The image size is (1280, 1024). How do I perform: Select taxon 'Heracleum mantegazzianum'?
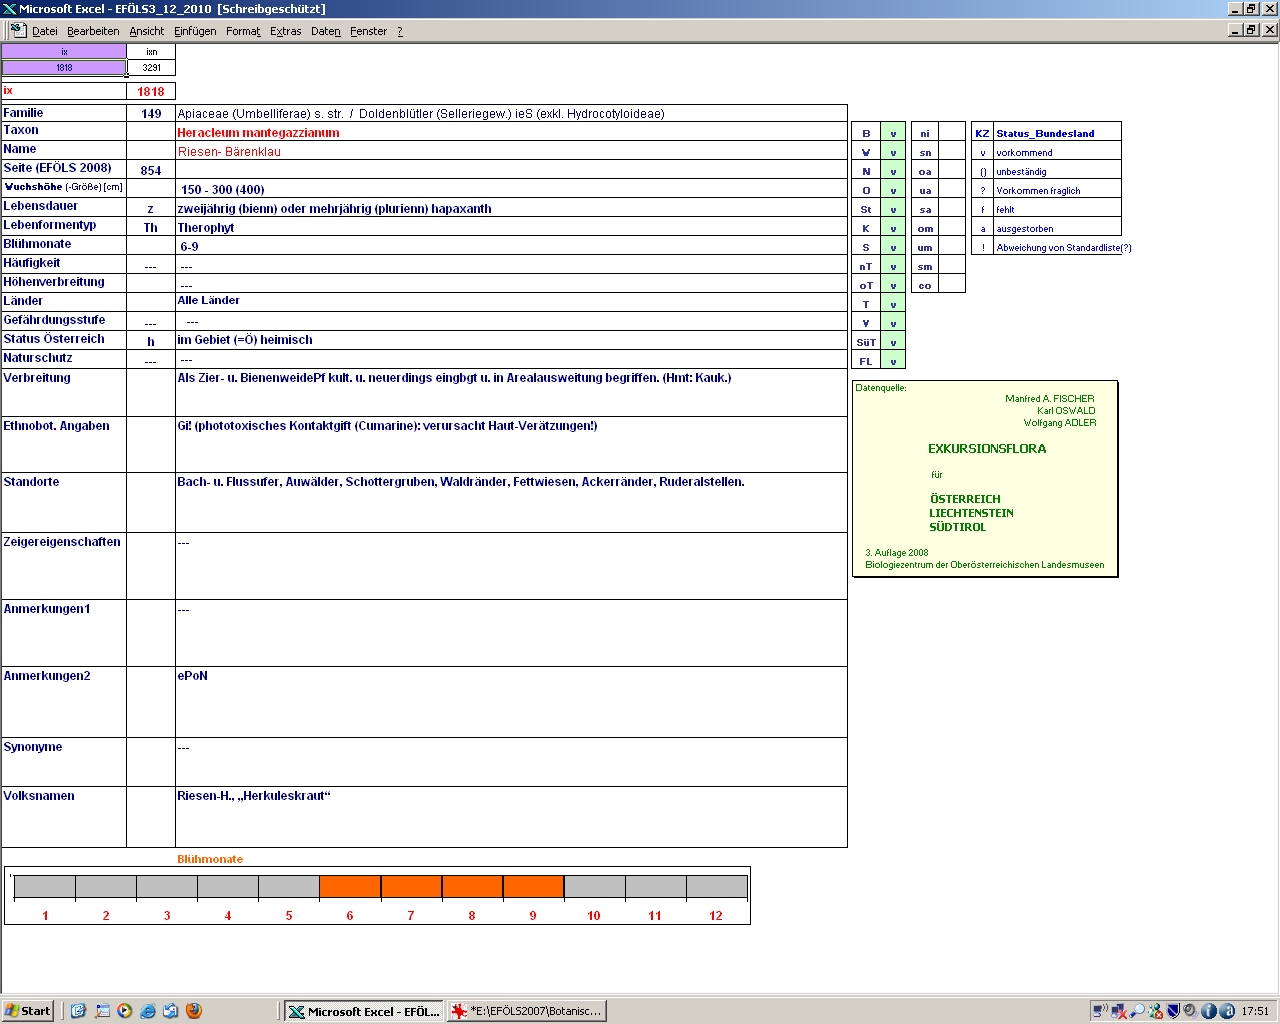click(x=258, y=132)
